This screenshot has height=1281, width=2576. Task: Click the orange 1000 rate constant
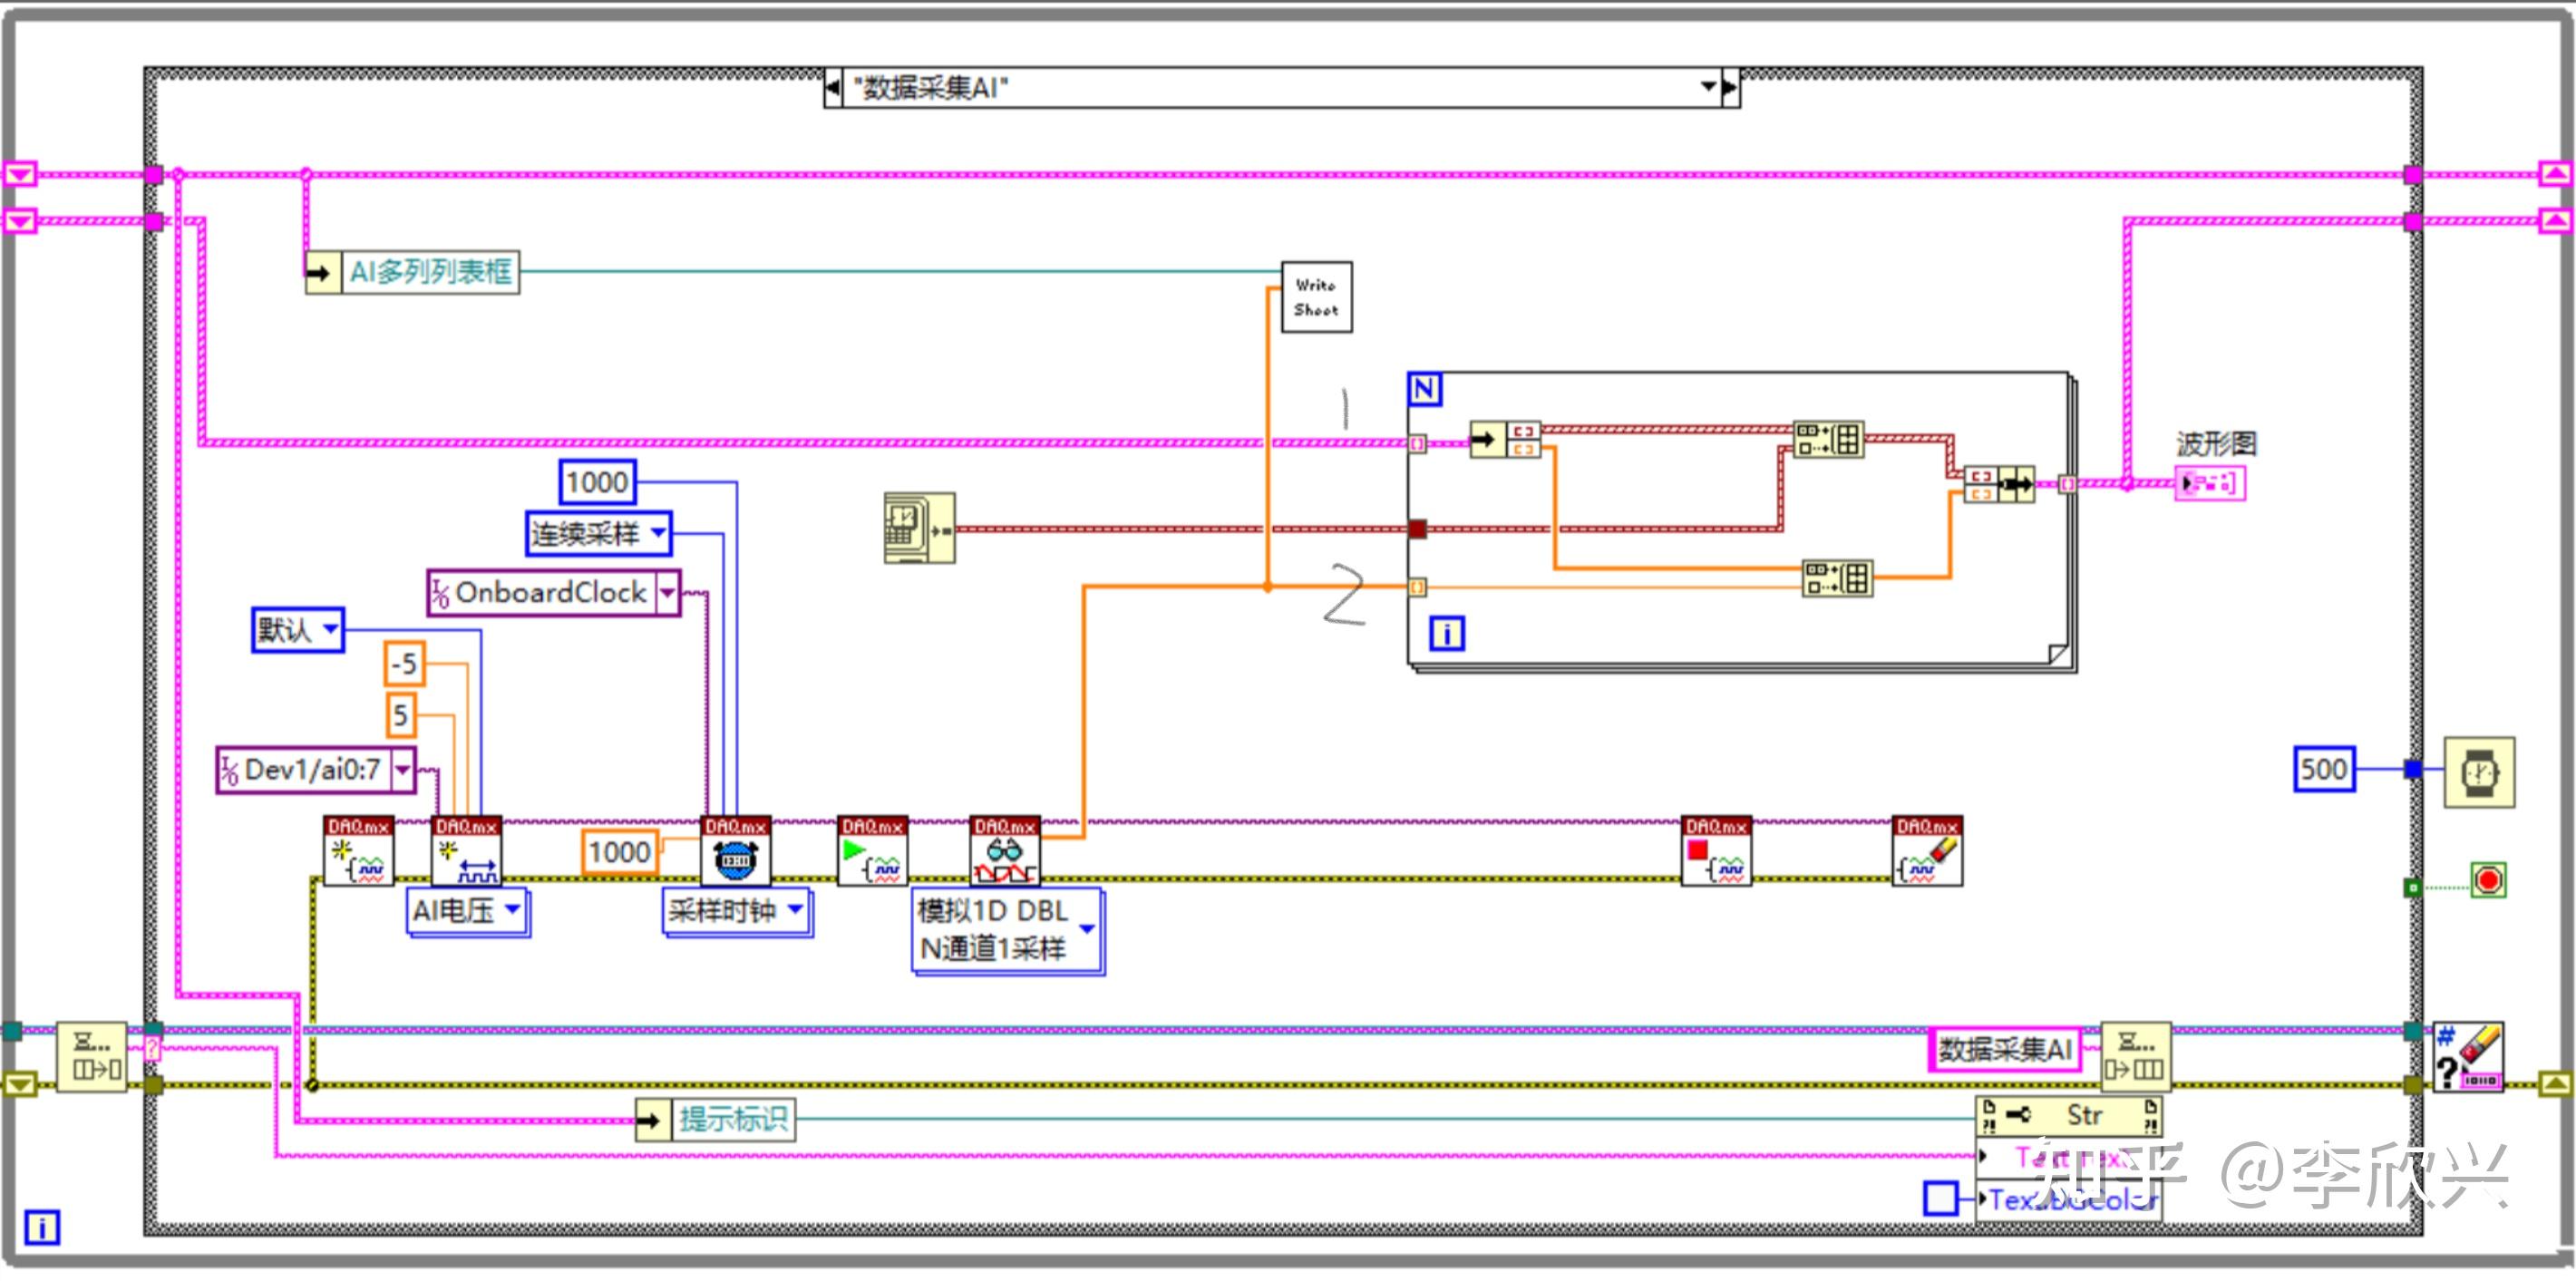tap(620, 853)
